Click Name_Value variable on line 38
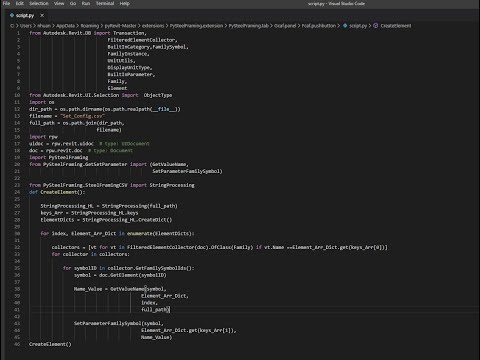The width and height of the screenshot is (480, 360). pyautogui.click(x=88, y=289)
